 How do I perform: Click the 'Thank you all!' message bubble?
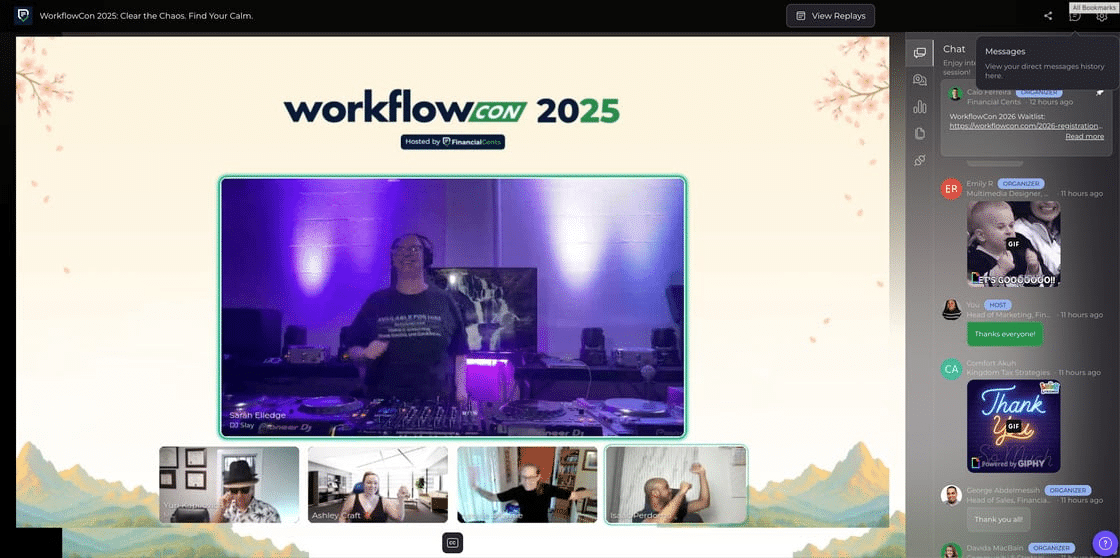coord(999,519)
